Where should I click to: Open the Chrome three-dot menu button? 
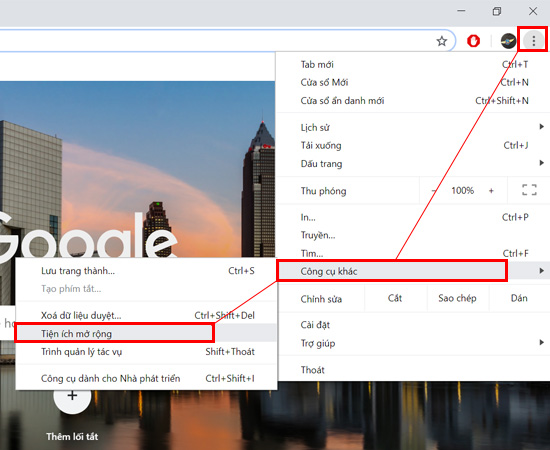pos(533,41)
